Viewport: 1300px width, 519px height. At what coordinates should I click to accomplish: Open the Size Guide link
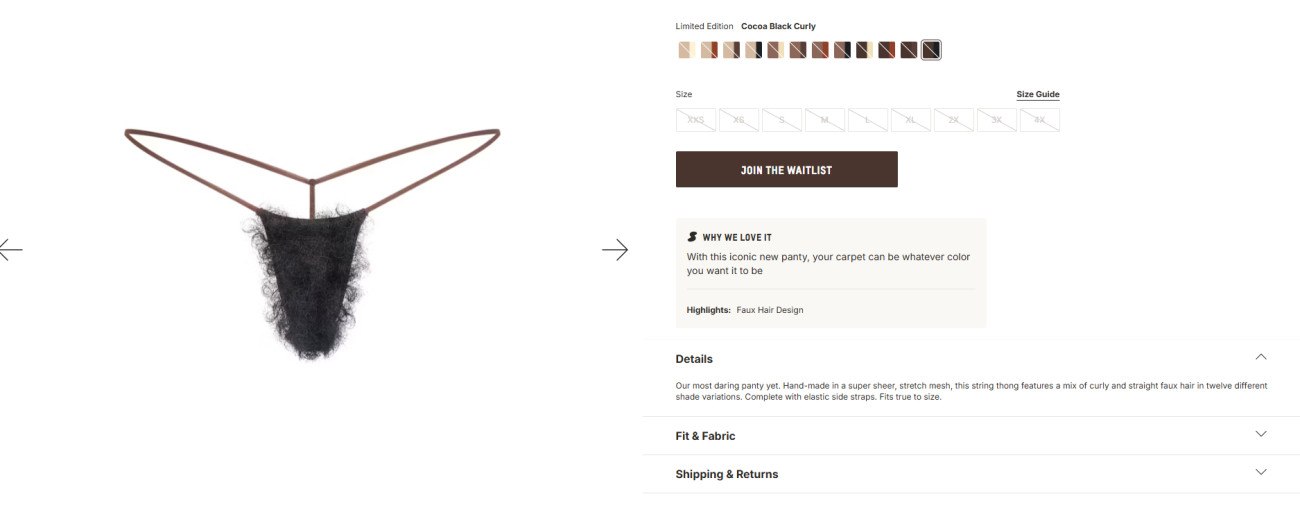[1037, 95]
